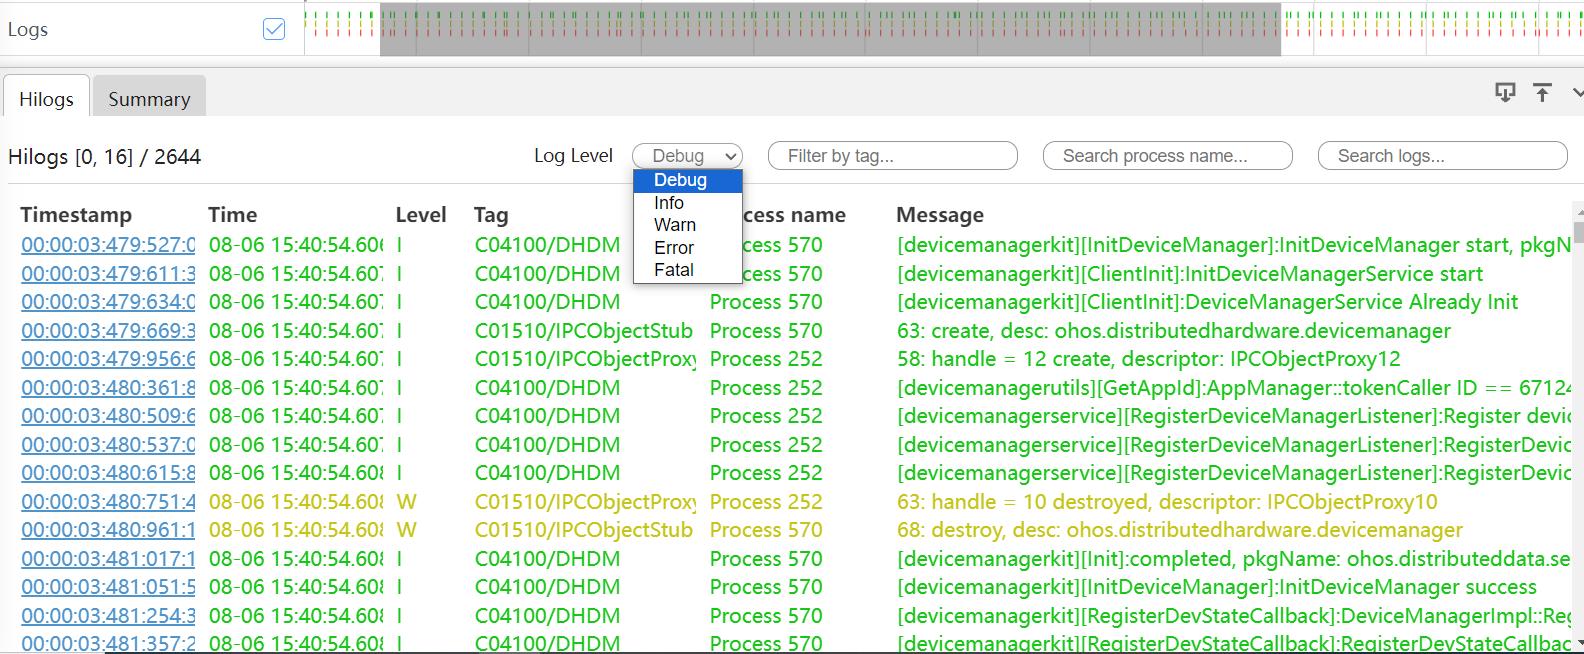
Task: Open the Hilogs tab
Action: click(46, 99)
